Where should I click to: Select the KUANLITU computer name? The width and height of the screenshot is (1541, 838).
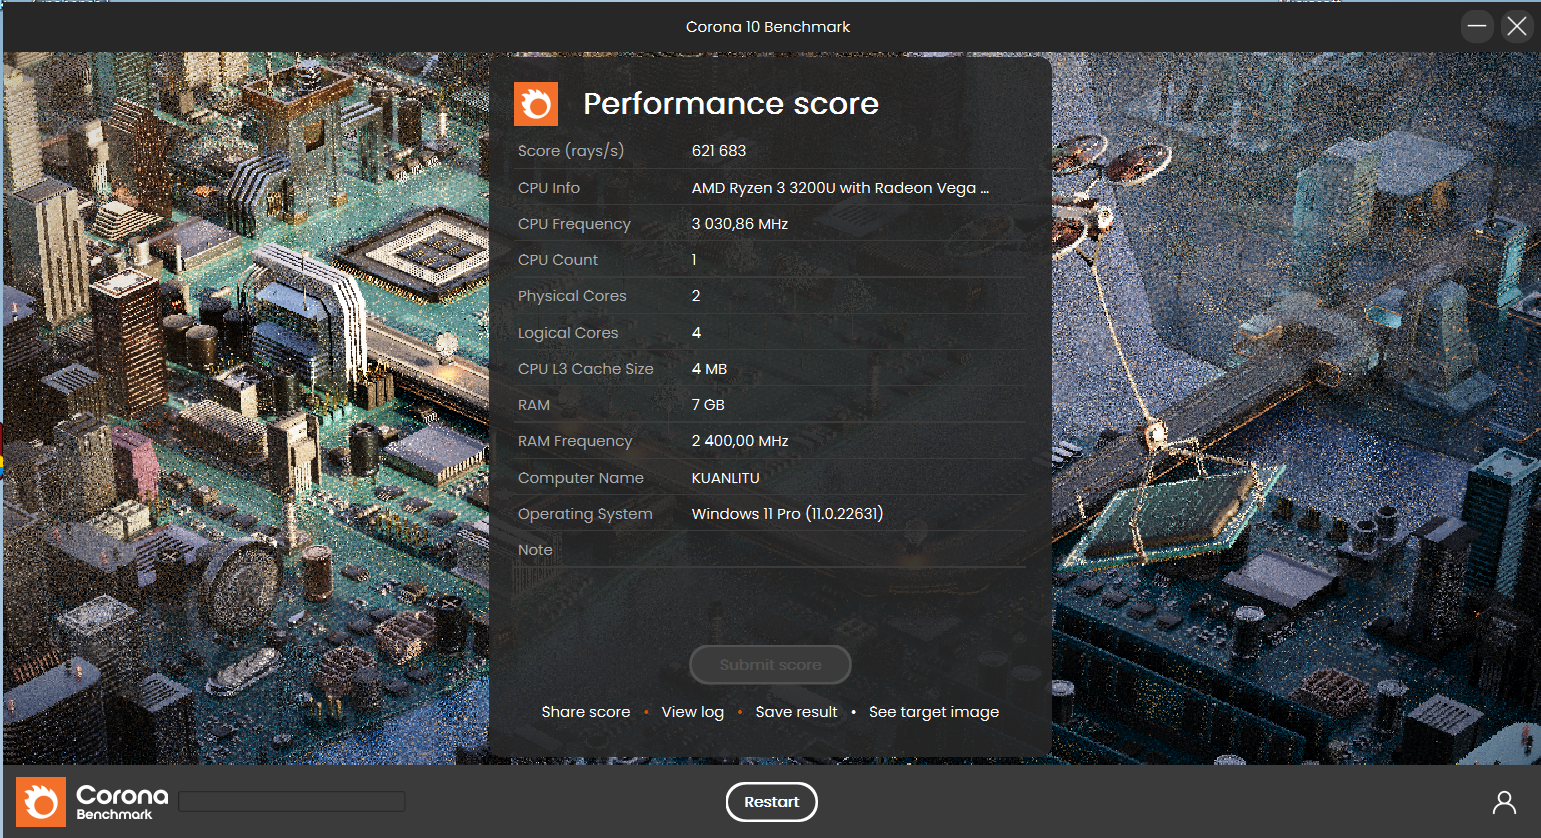pyautogui.click(x=726, y=478)
